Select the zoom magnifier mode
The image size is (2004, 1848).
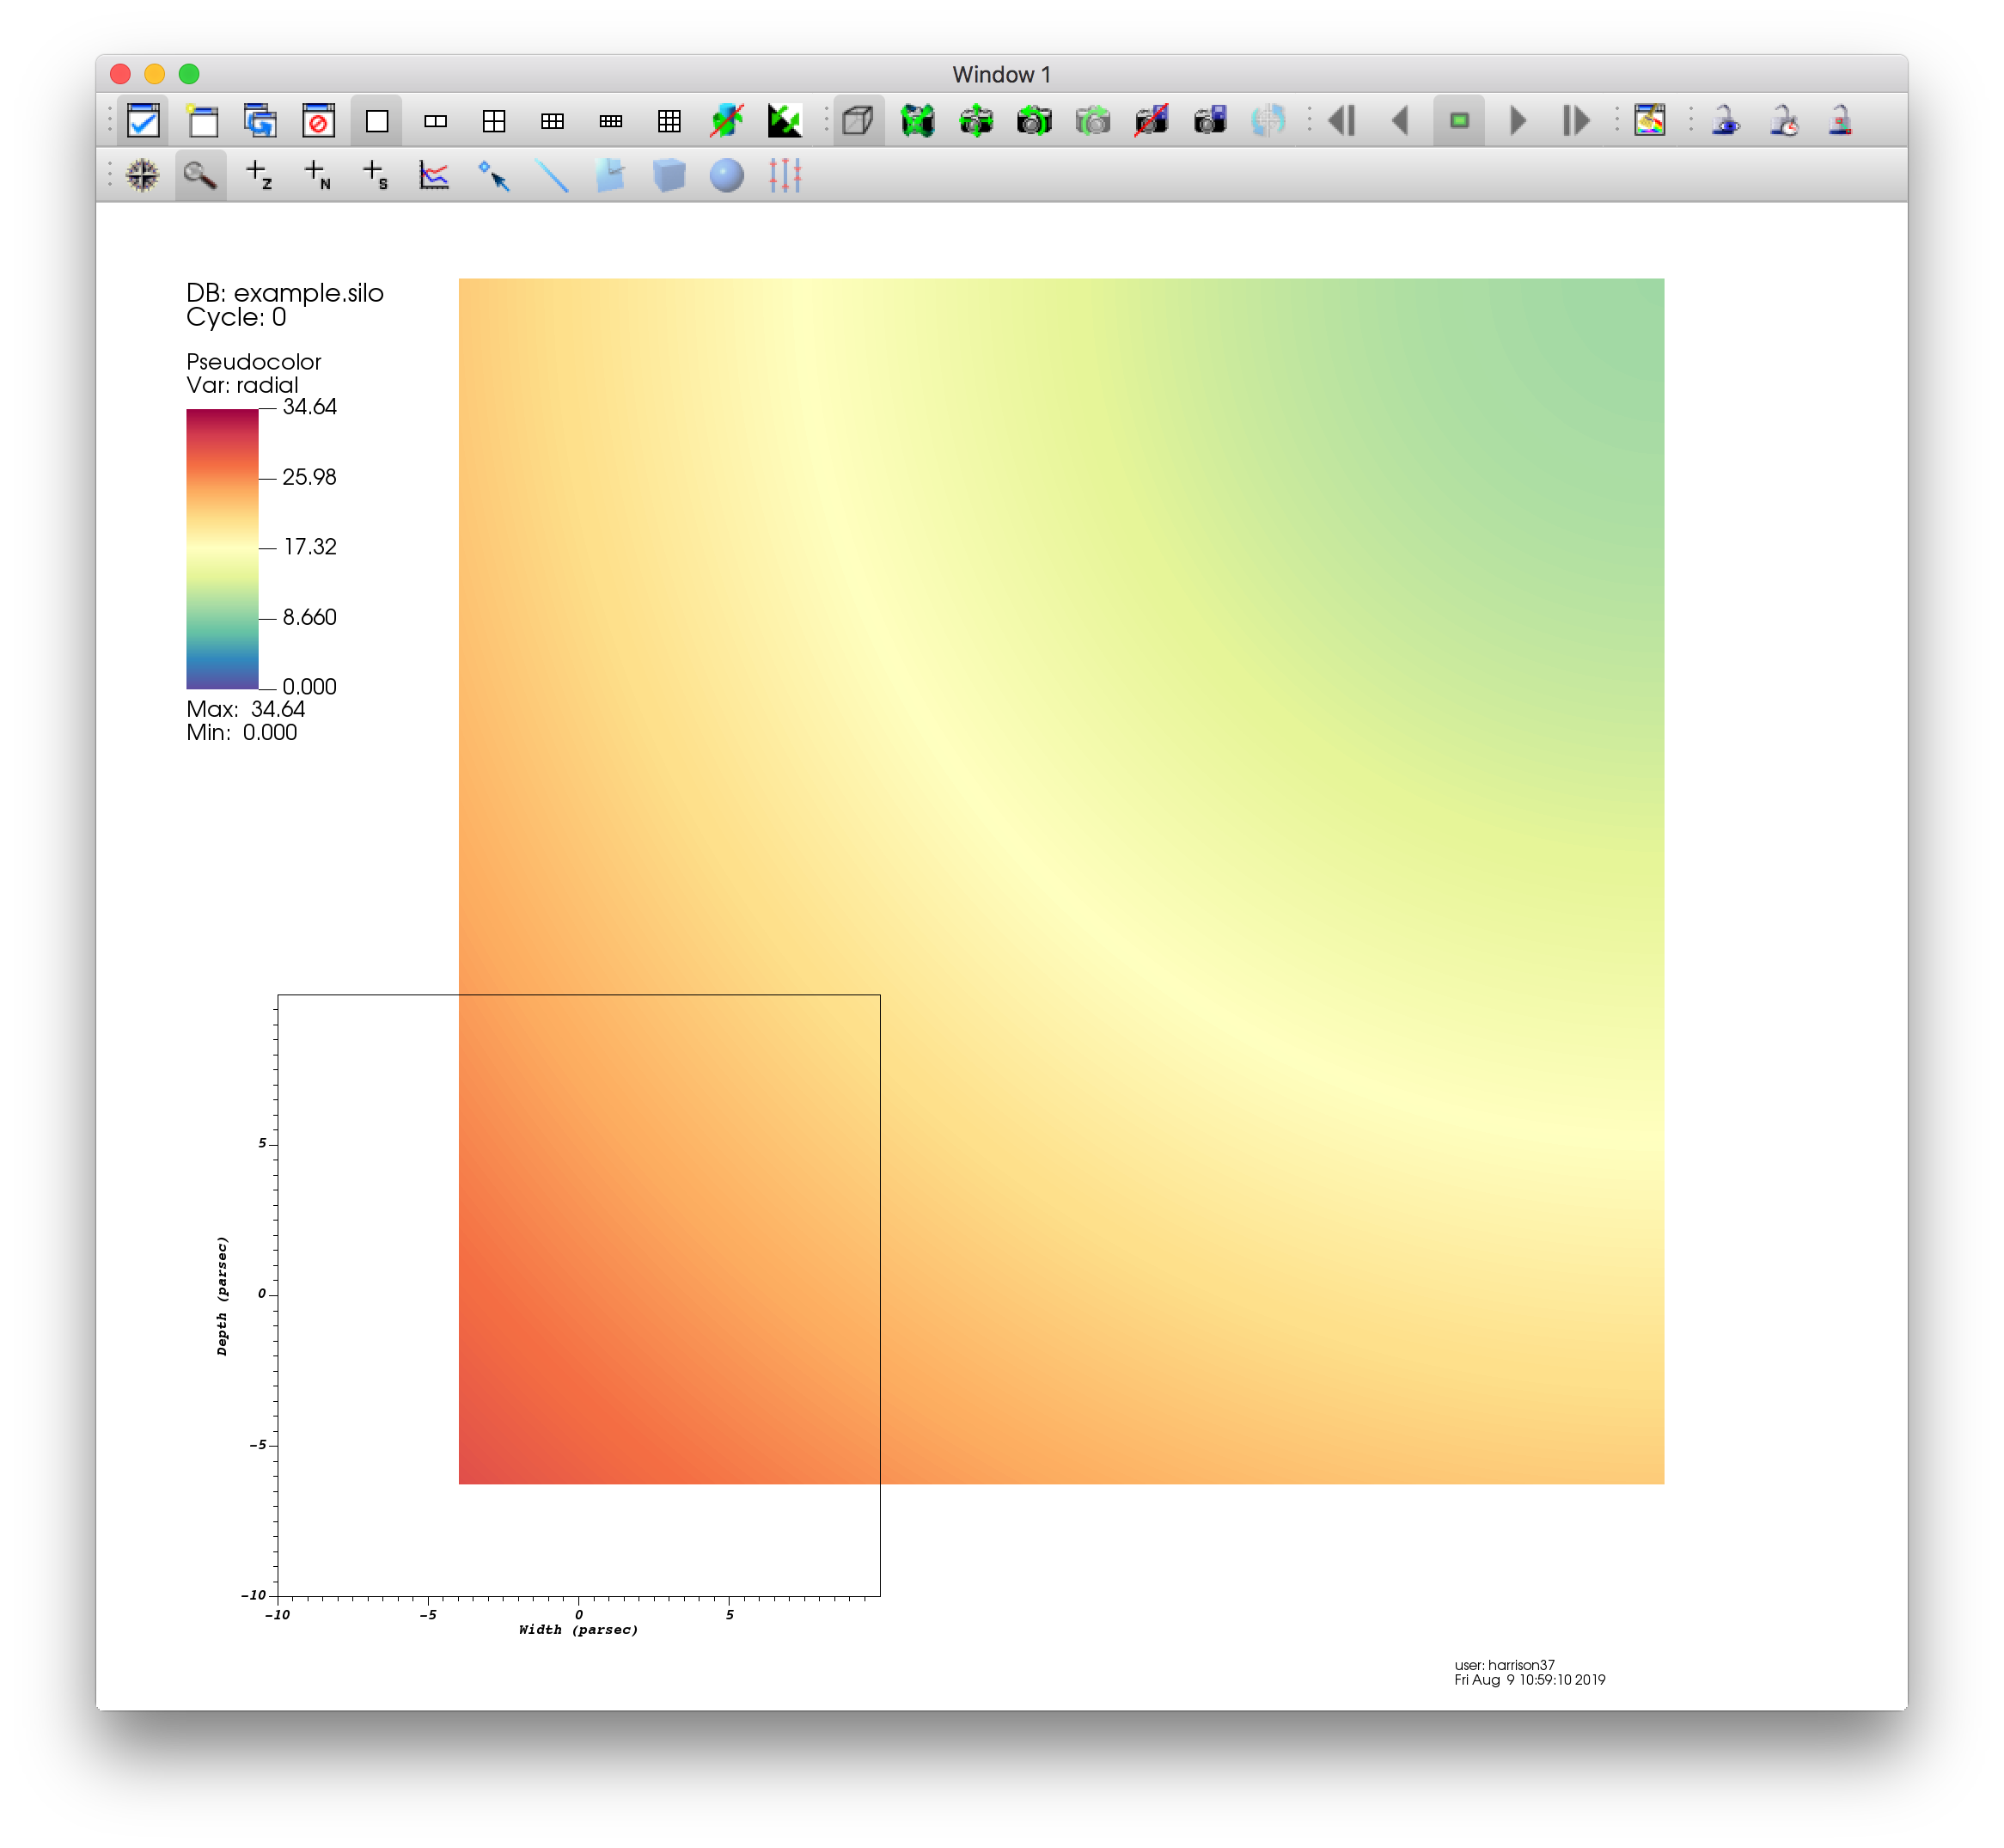(200, 175)
